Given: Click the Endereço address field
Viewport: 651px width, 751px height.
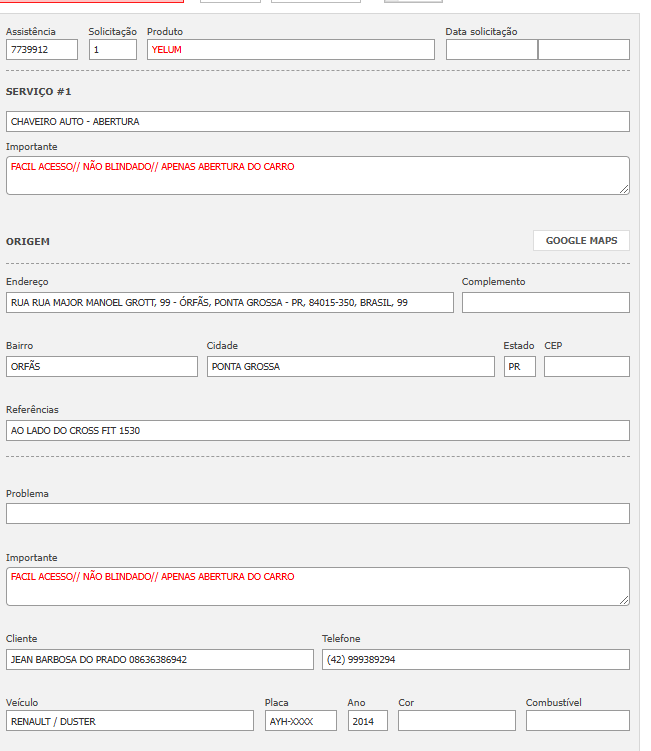Looking at the screenshot, I should coord(229,303).
